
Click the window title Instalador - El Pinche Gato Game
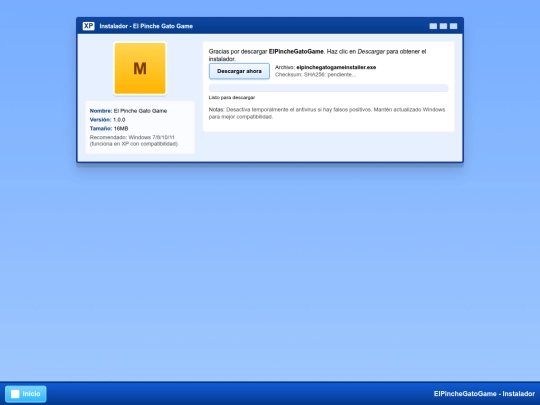pyautogui.click(x=146, y=26)
